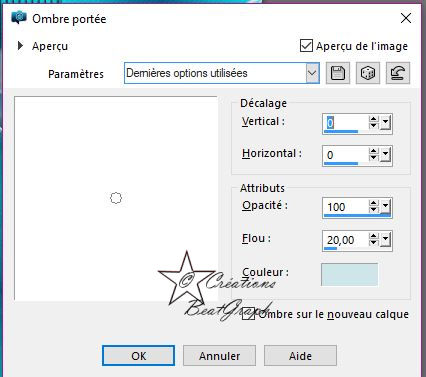Click the save preset floppy disk icon
The image size is (426, 377).
click(x=338, y=73)
